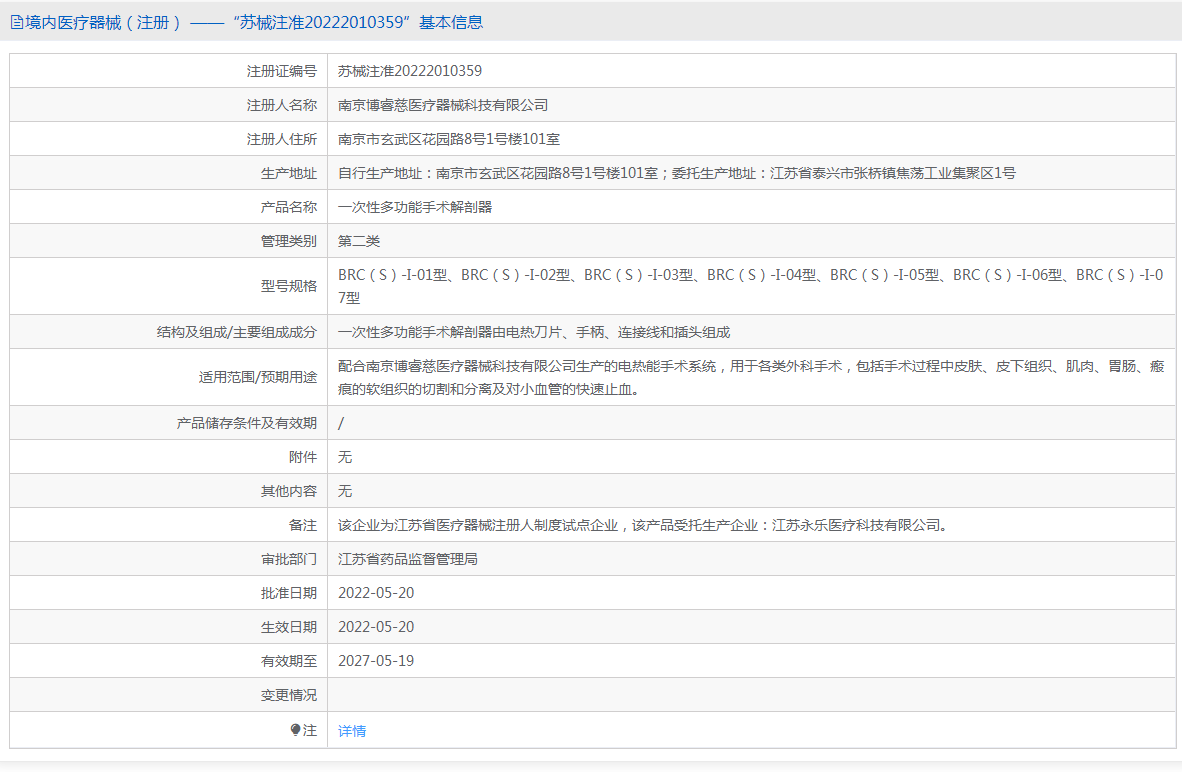Click the document icon before the page title

tap(17, 22)
